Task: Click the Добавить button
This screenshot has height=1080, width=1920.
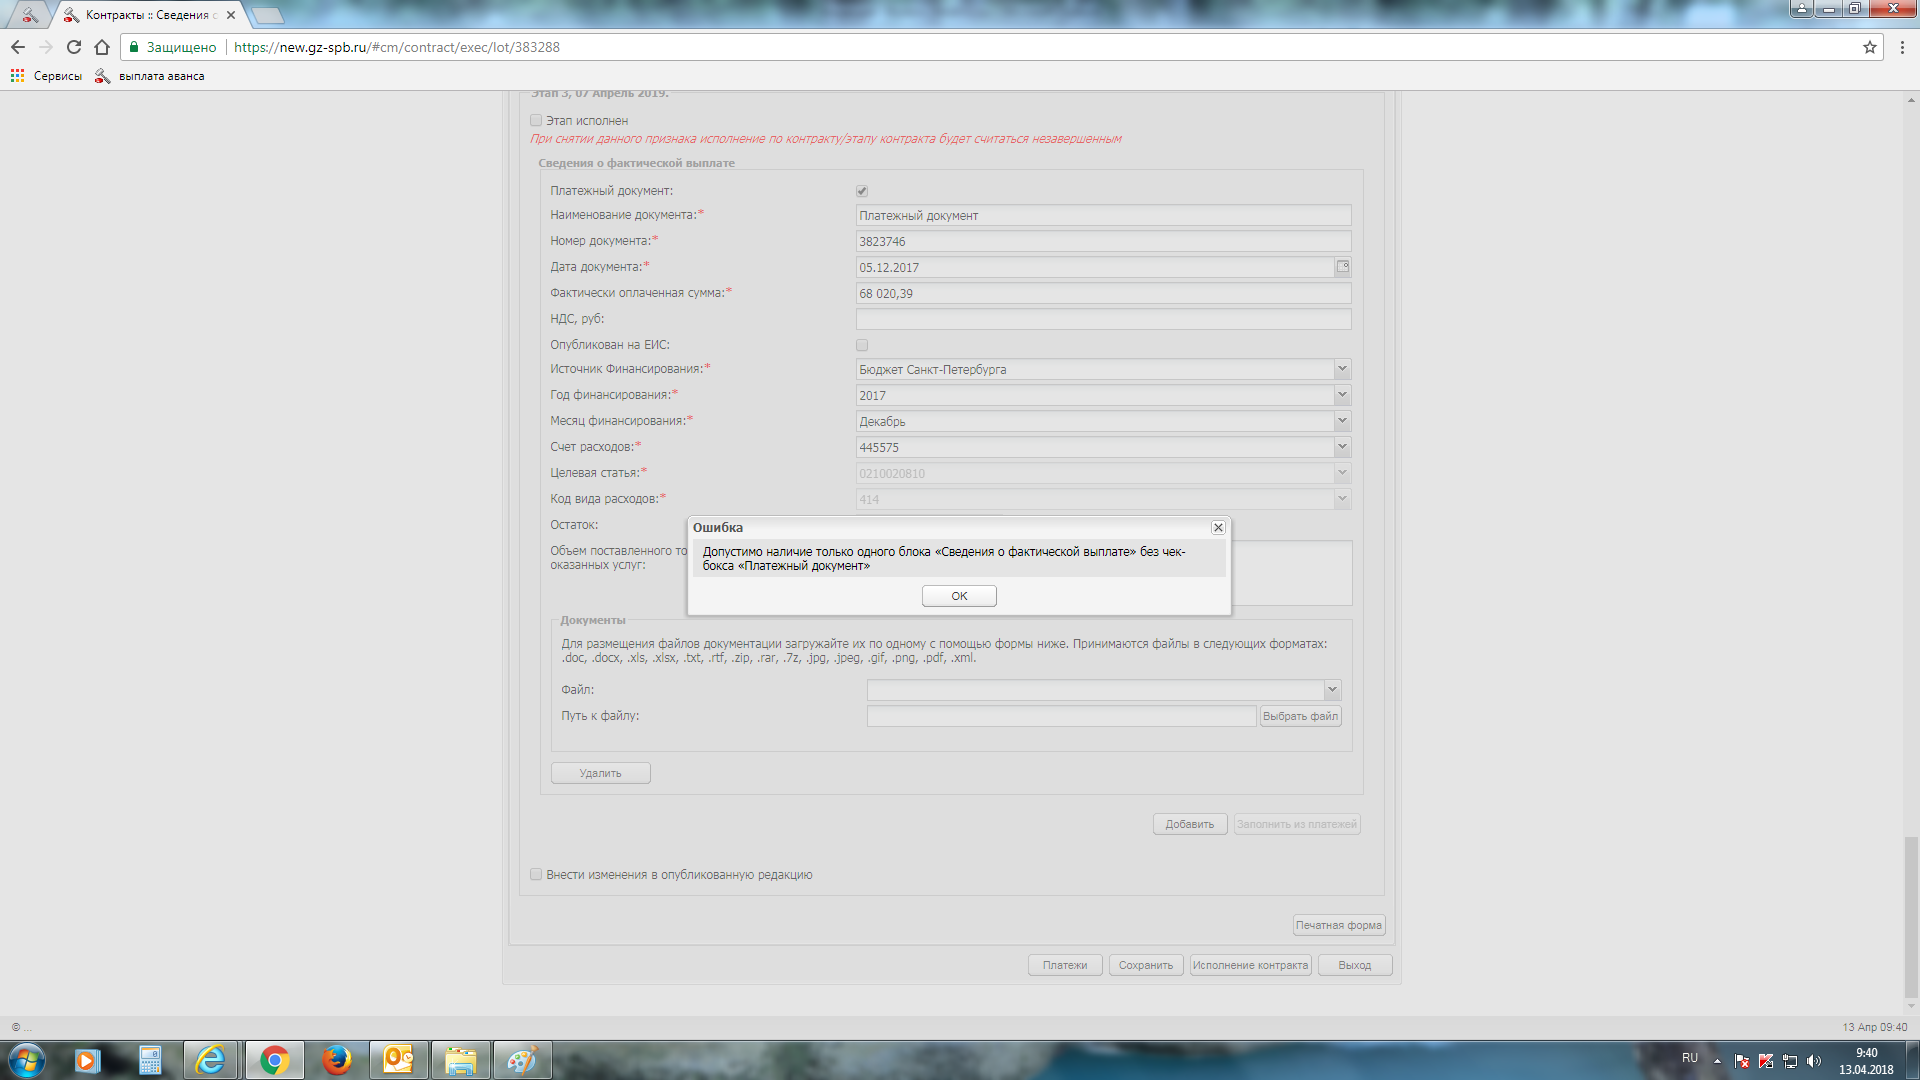Action: [1190, 824]
